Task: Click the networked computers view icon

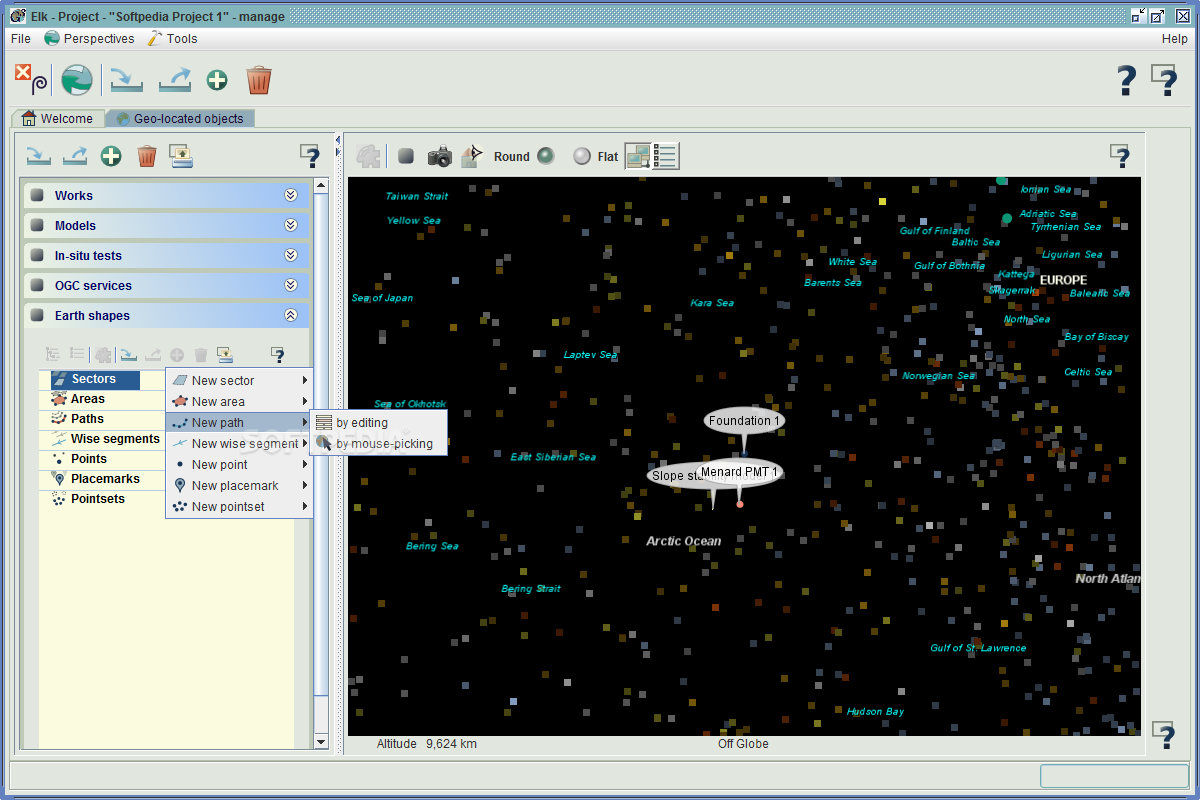Action: 638,156
